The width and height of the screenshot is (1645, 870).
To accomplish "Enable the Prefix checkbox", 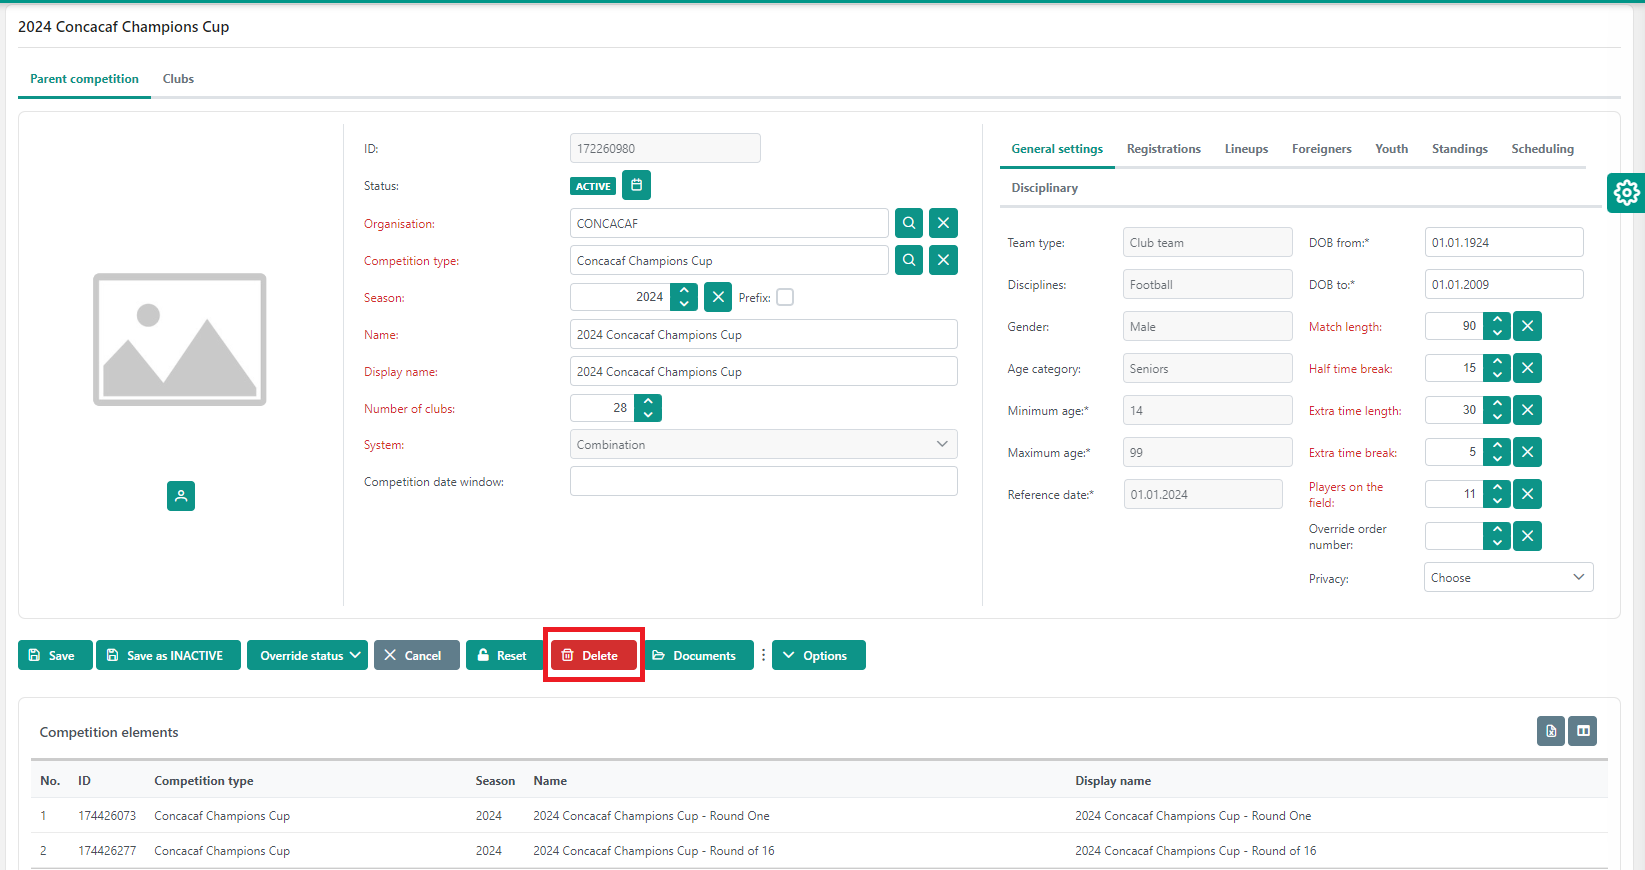I will coord(785,297).
